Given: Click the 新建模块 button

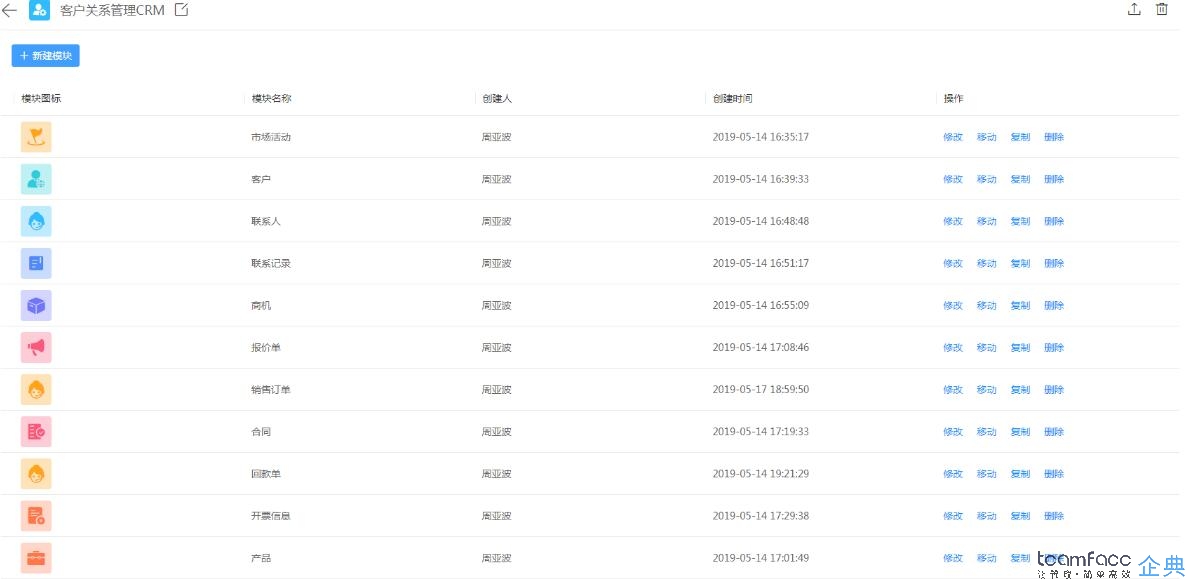Looking at the screenshot, I should tap(45, 55).
